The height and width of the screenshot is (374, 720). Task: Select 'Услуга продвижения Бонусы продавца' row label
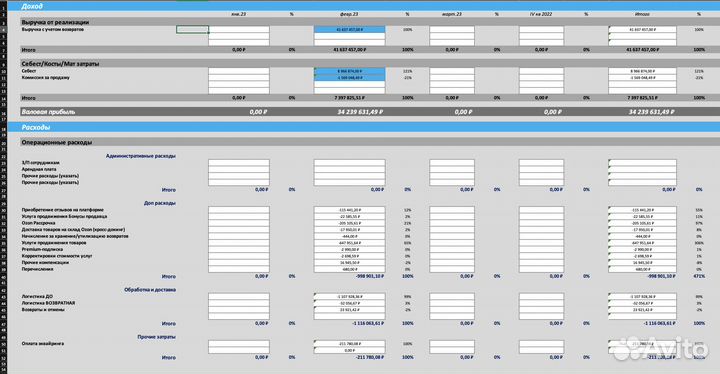tap(64, 216)
